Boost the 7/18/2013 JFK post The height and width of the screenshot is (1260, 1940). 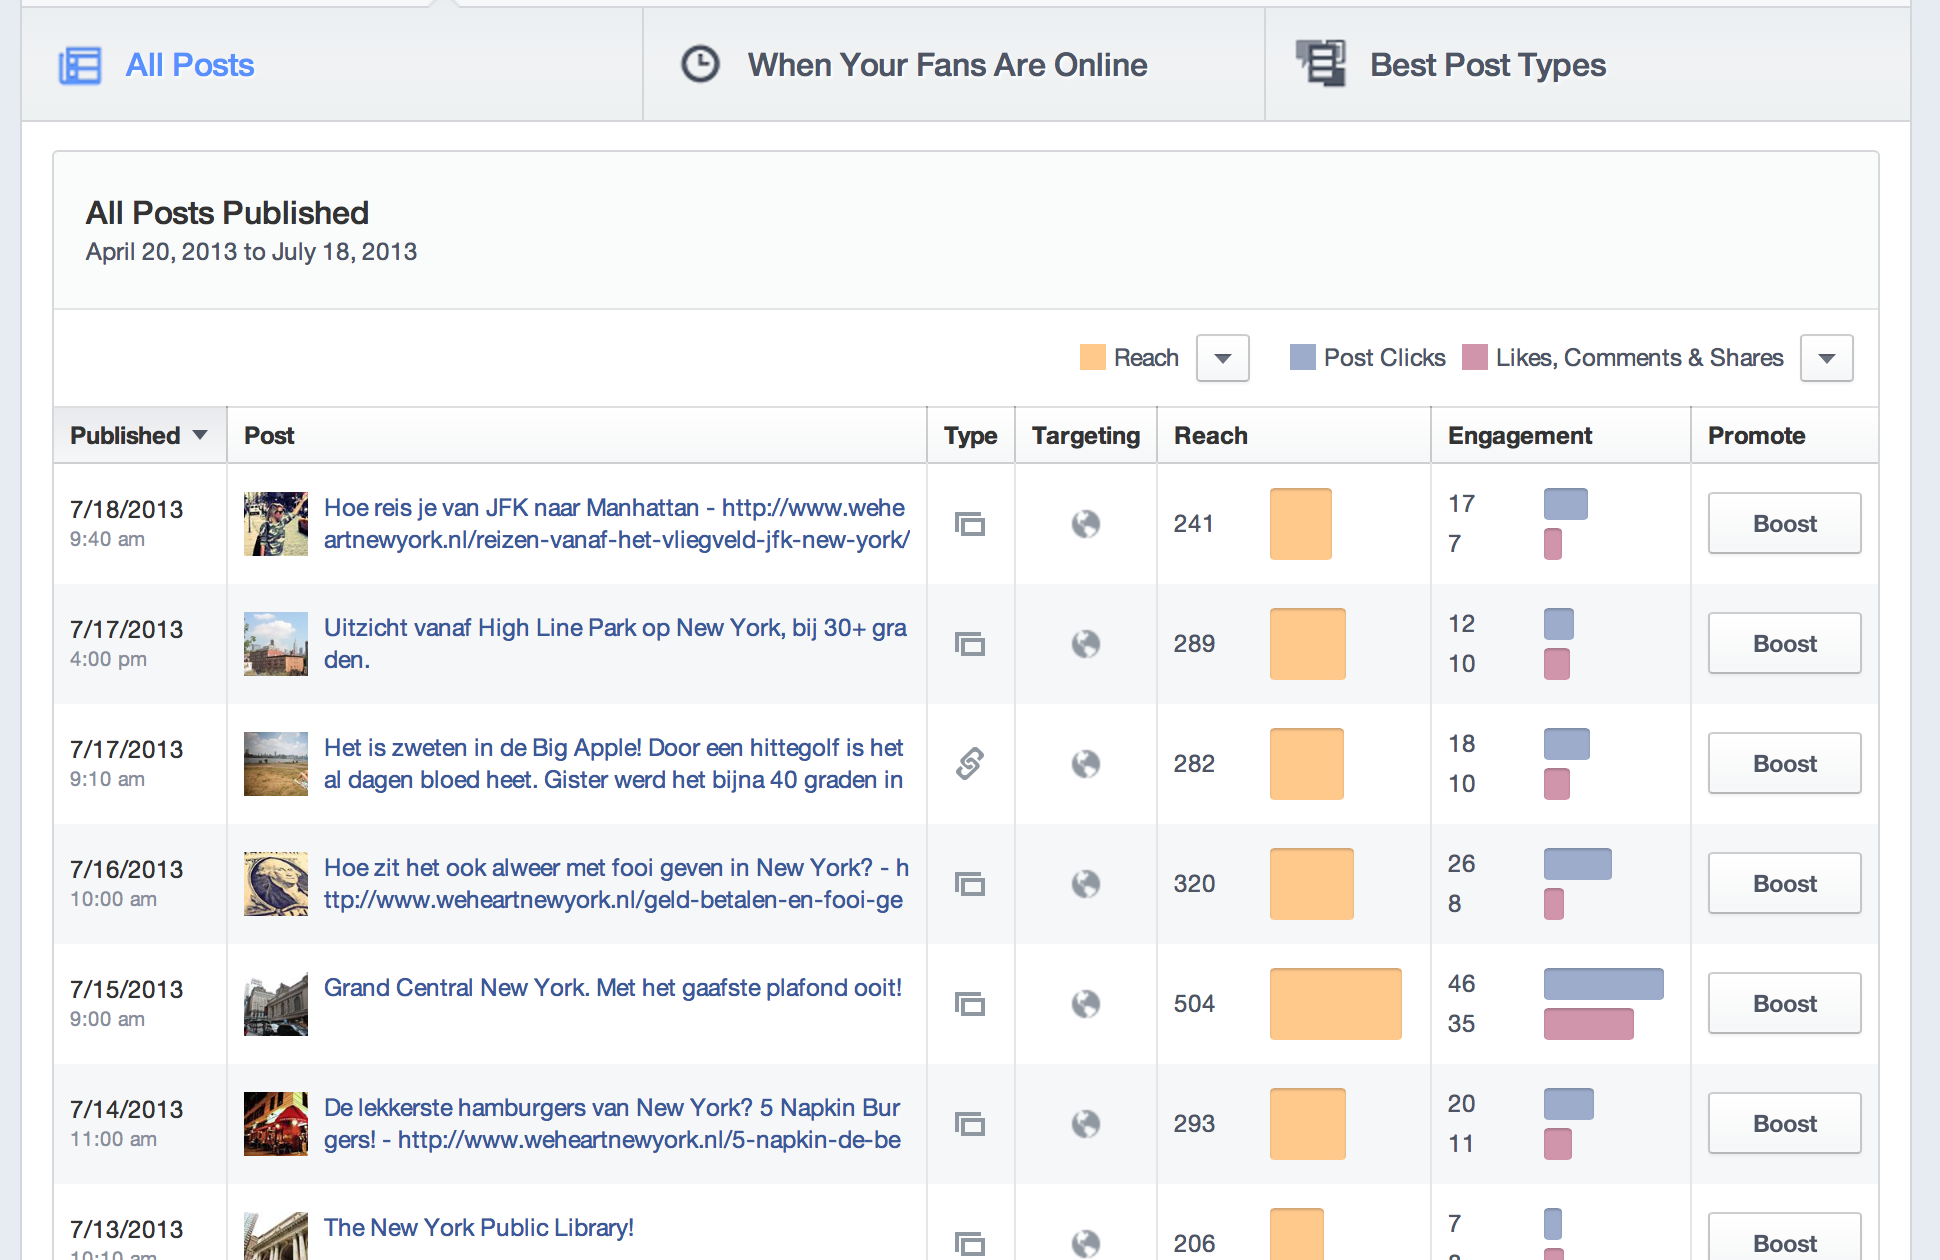[1784, 524]
